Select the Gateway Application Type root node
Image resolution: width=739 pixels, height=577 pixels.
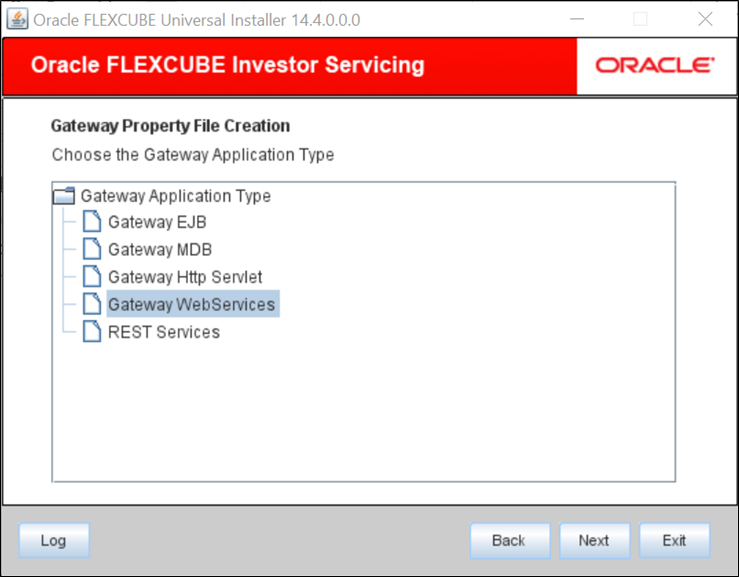click(x=176, y=196)
